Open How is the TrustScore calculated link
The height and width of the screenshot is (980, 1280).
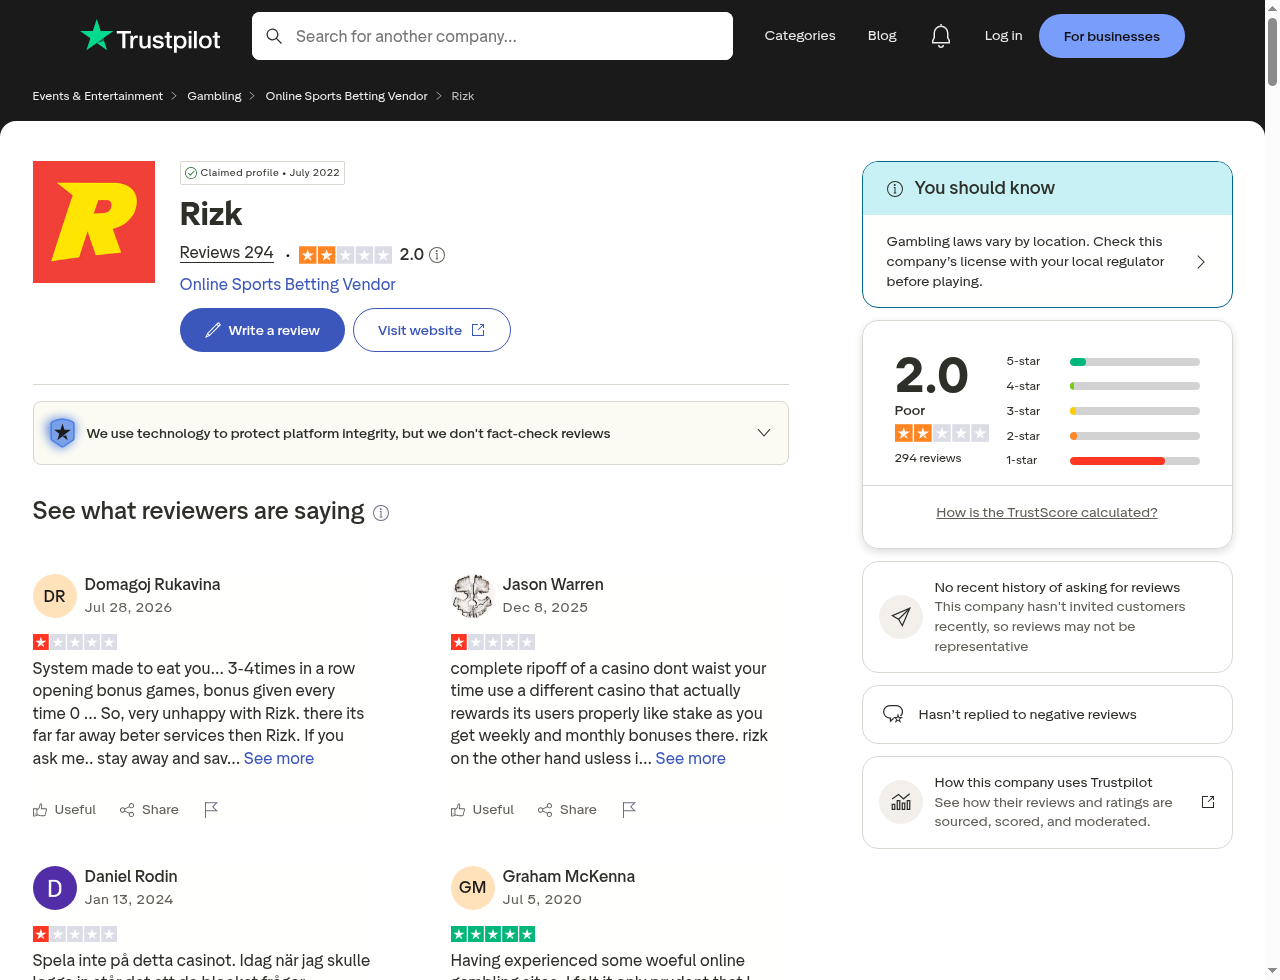point(1047,512)
